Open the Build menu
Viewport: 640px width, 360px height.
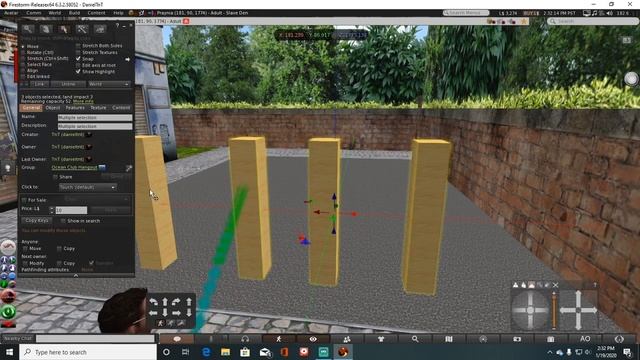[74, 13]
